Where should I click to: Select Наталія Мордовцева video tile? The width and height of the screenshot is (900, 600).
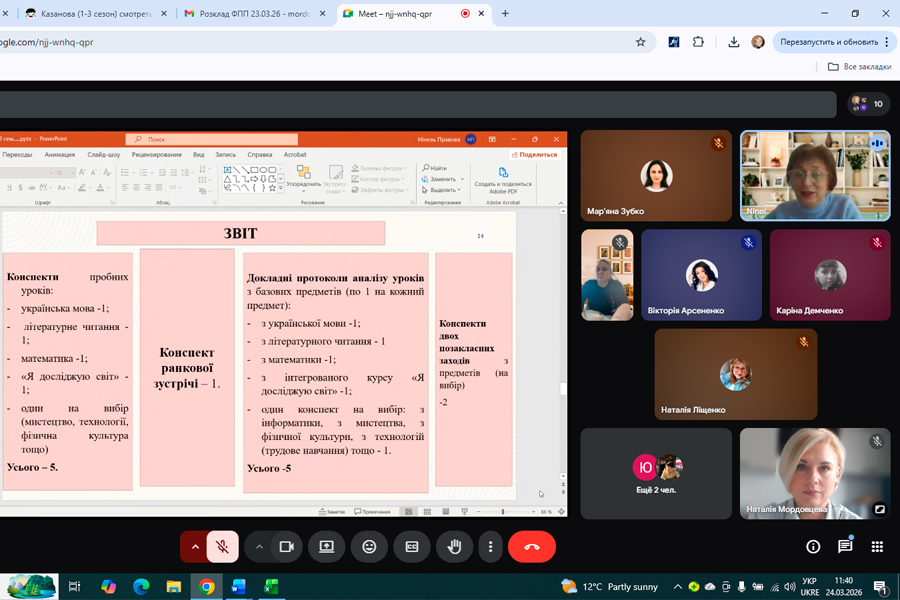[815, 474]
